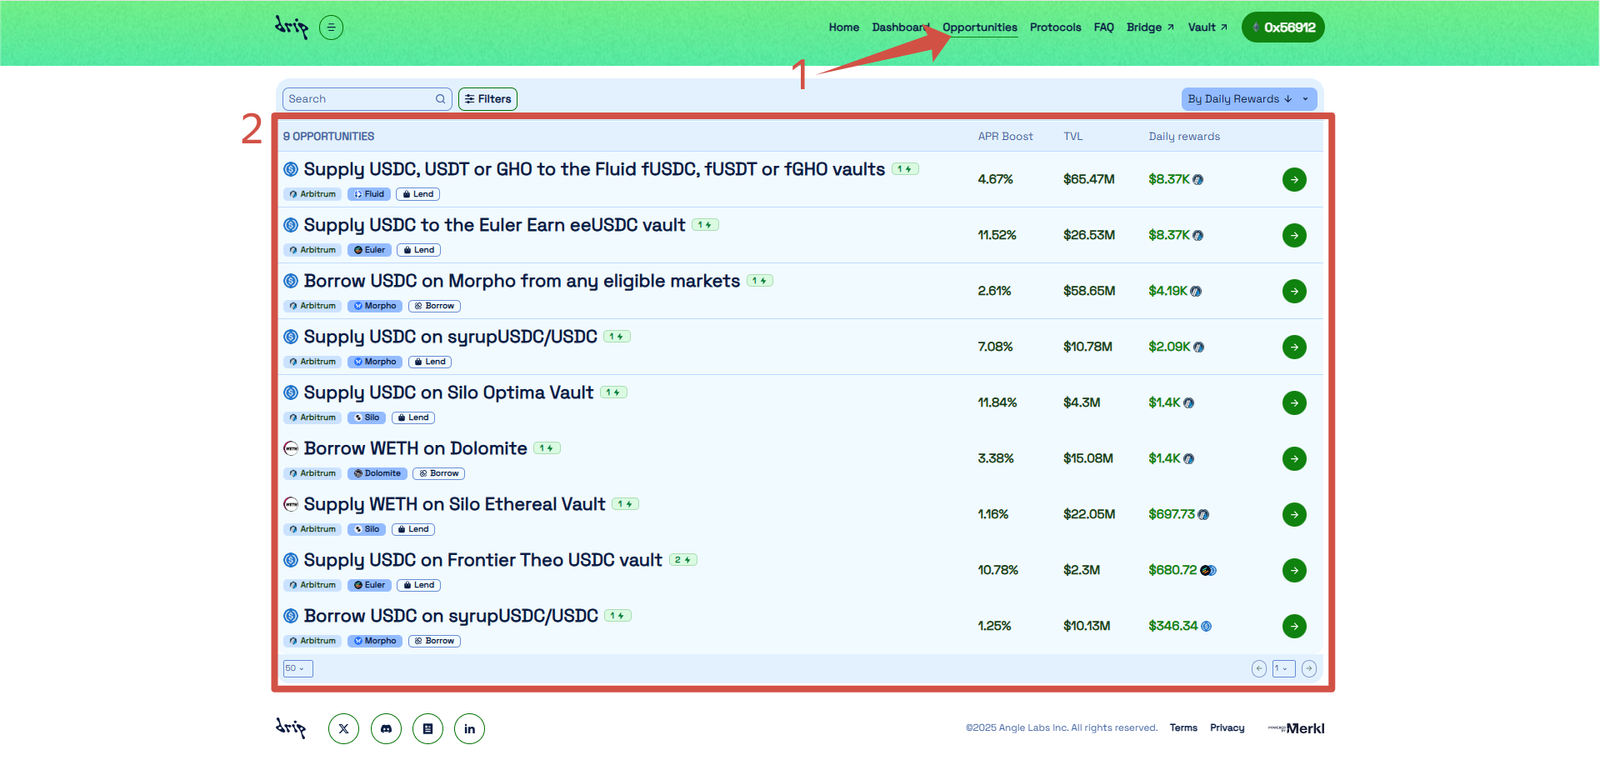Click the blog/document icon in footer
The width and height of the screenshot is (1600, 760).
[428, 729]
